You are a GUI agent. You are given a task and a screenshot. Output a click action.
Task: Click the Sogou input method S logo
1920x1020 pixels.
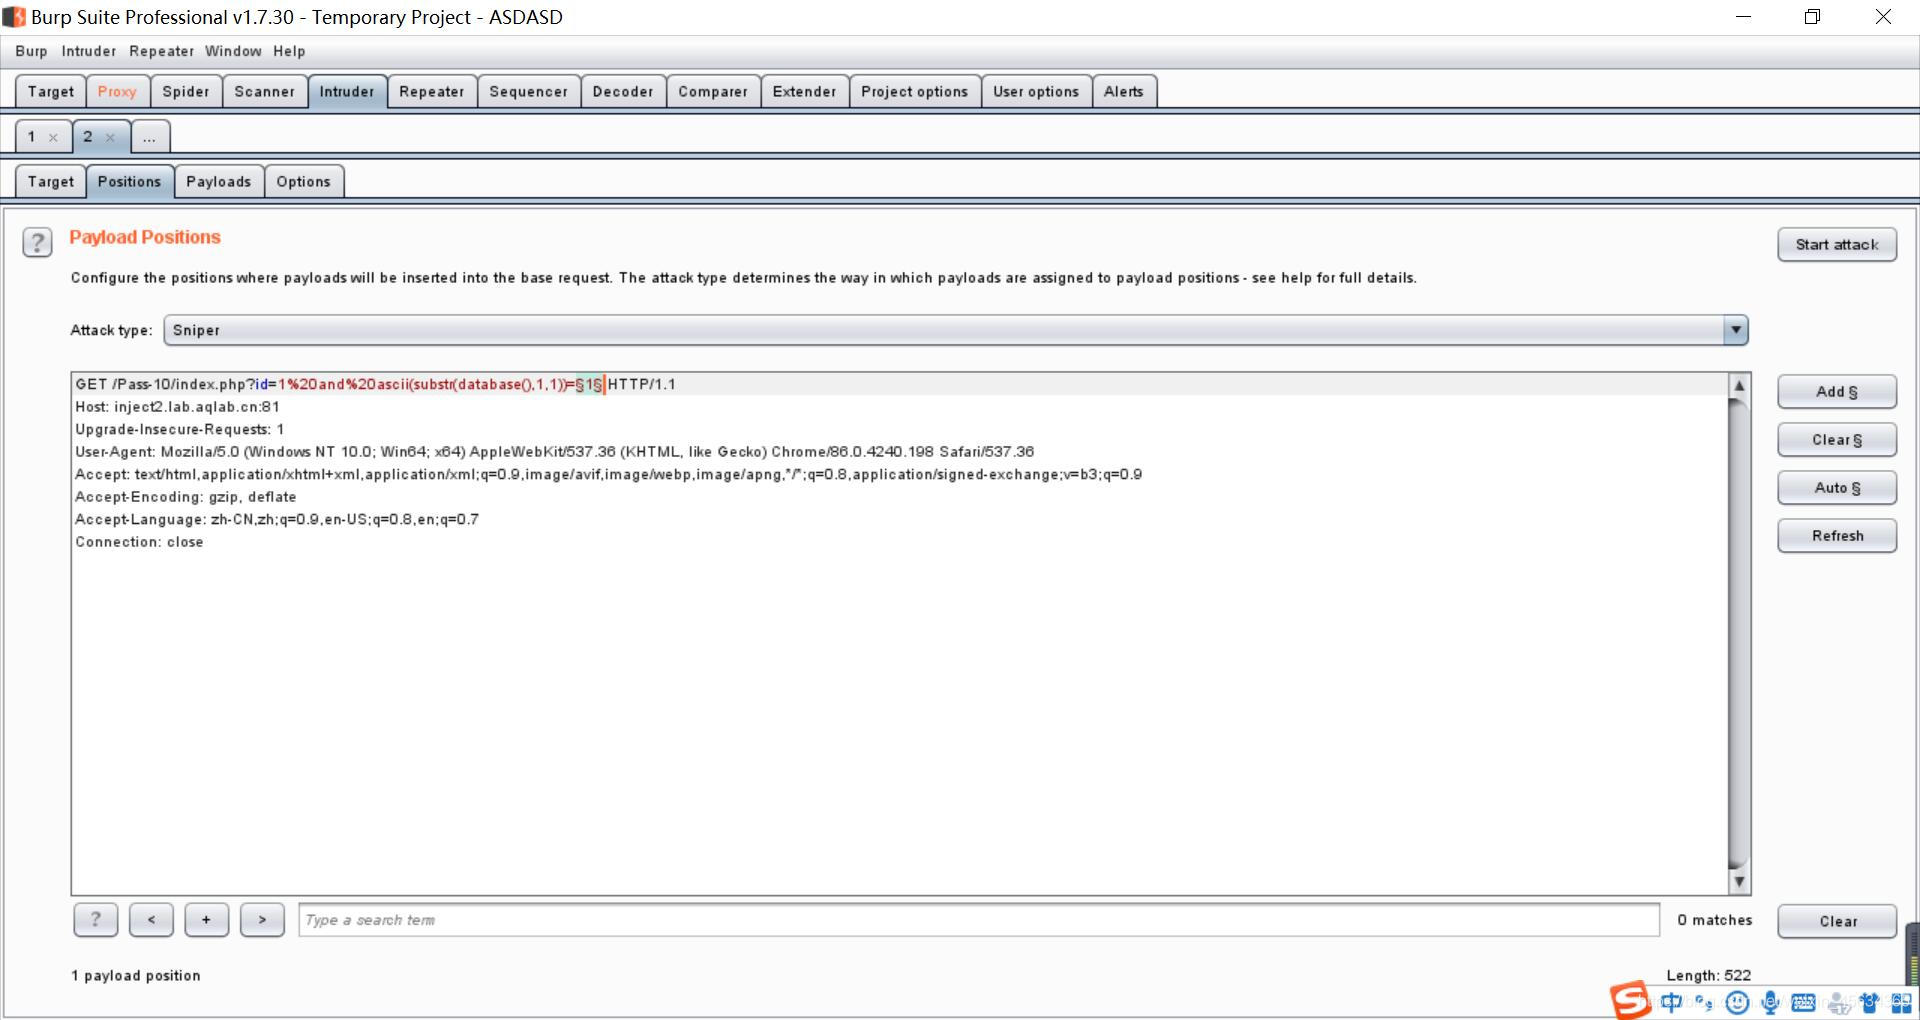pos(1629,999)
